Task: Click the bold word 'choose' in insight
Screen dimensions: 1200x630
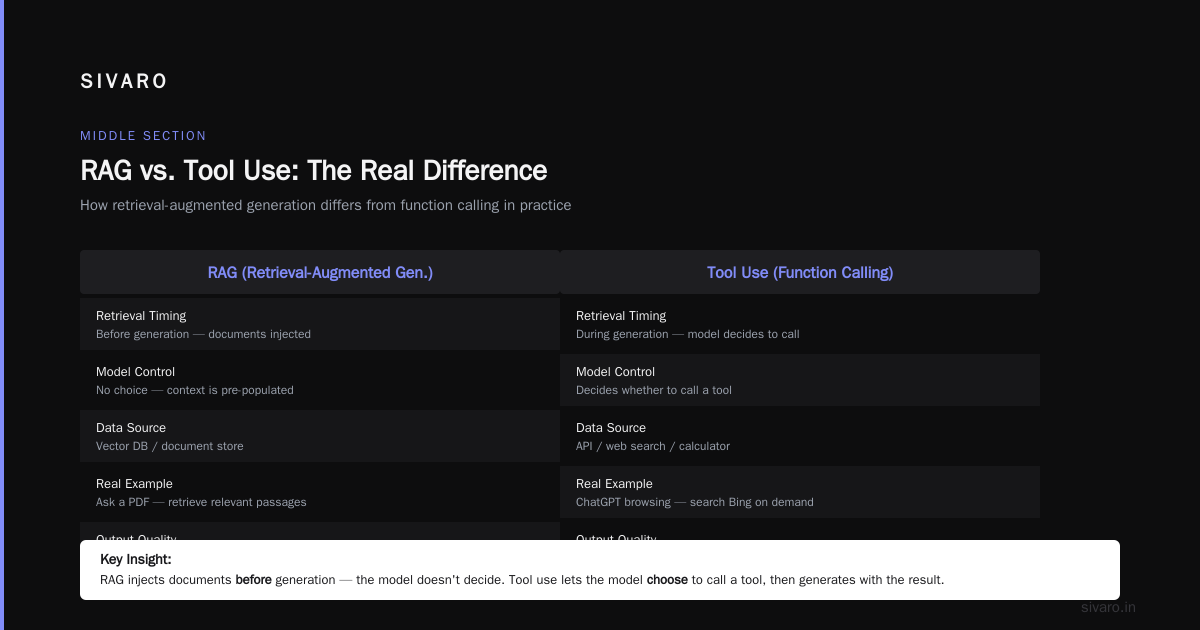Action: [667, 580]
